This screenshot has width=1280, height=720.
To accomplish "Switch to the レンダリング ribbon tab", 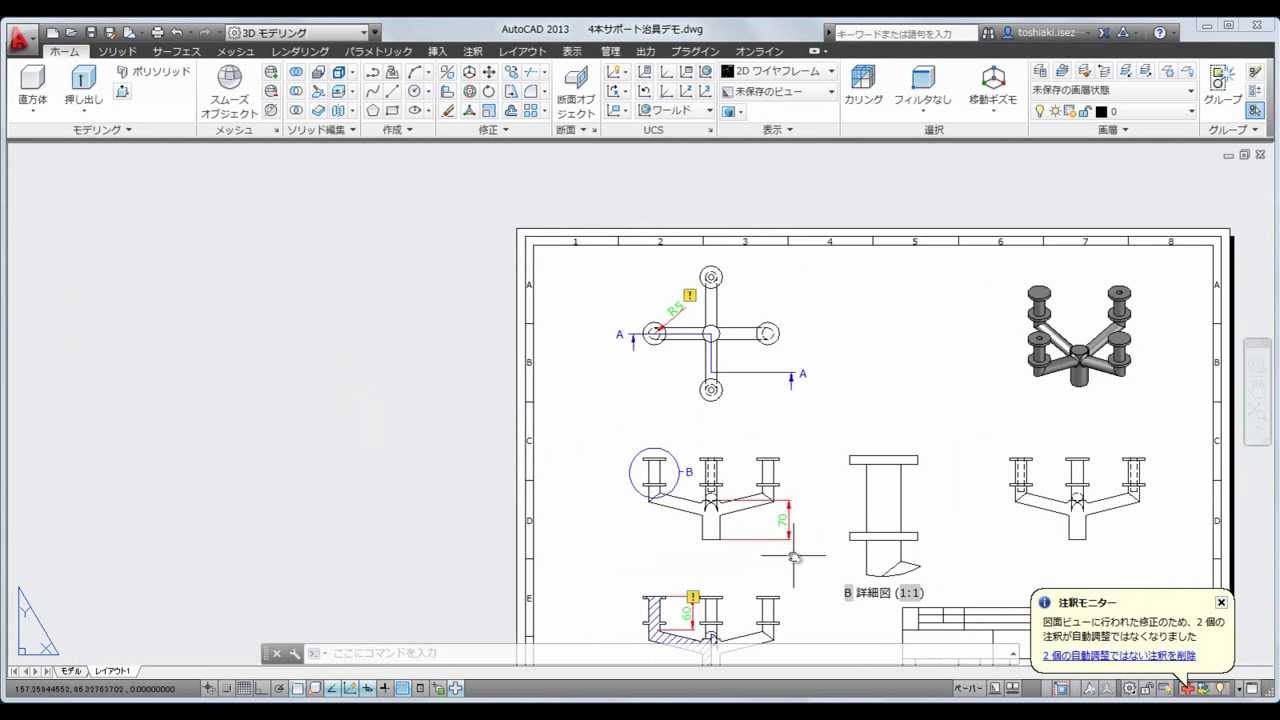I will click(x=300, y=51).
